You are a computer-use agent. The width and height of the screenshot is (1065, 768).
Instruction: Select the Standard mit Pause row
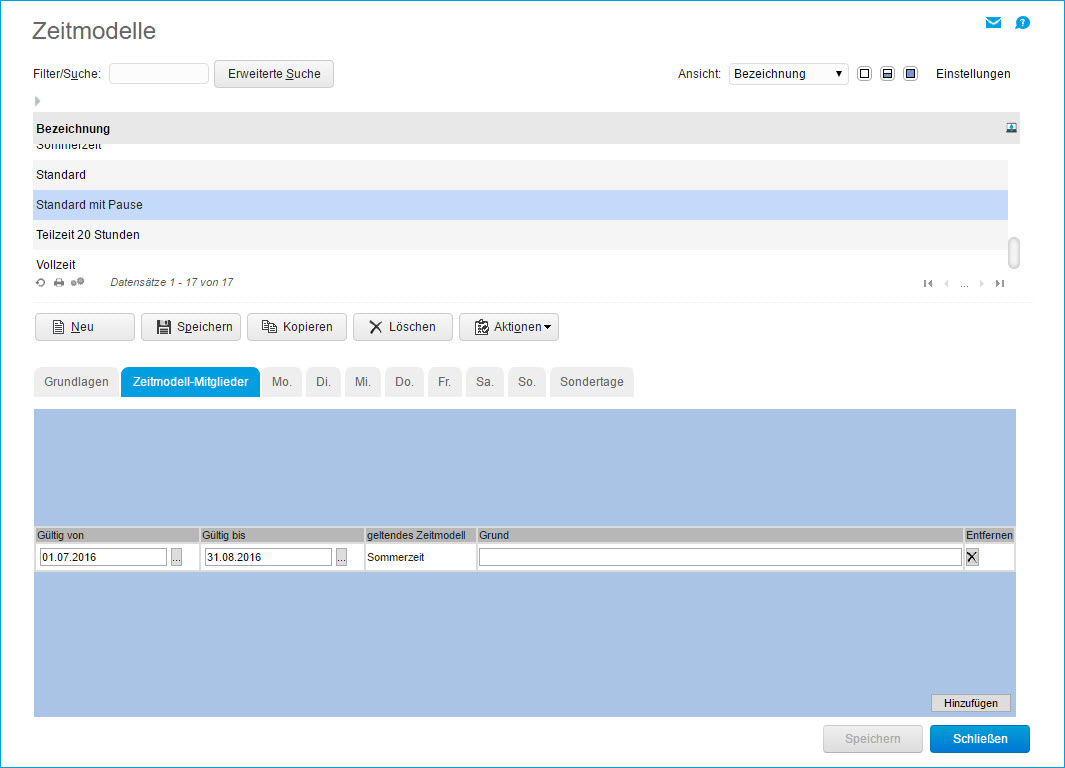point(520,204)
